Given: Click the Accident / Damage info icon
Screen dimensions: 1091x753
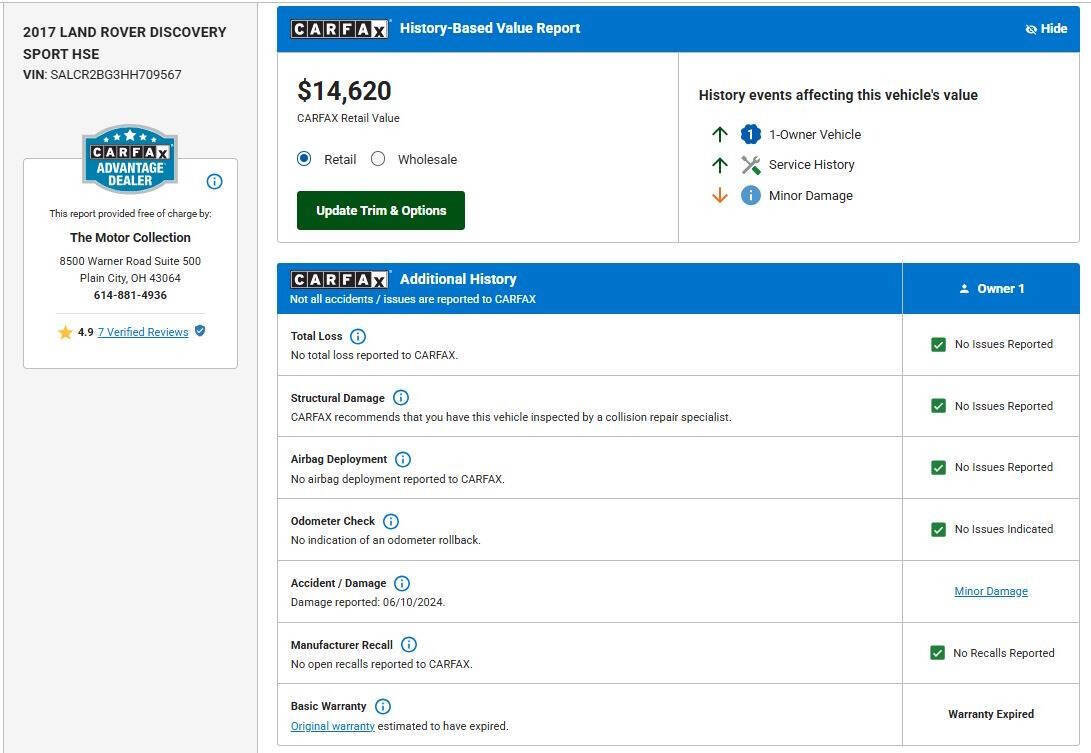Looking at the screenshot, I should [x=402, y=583].
